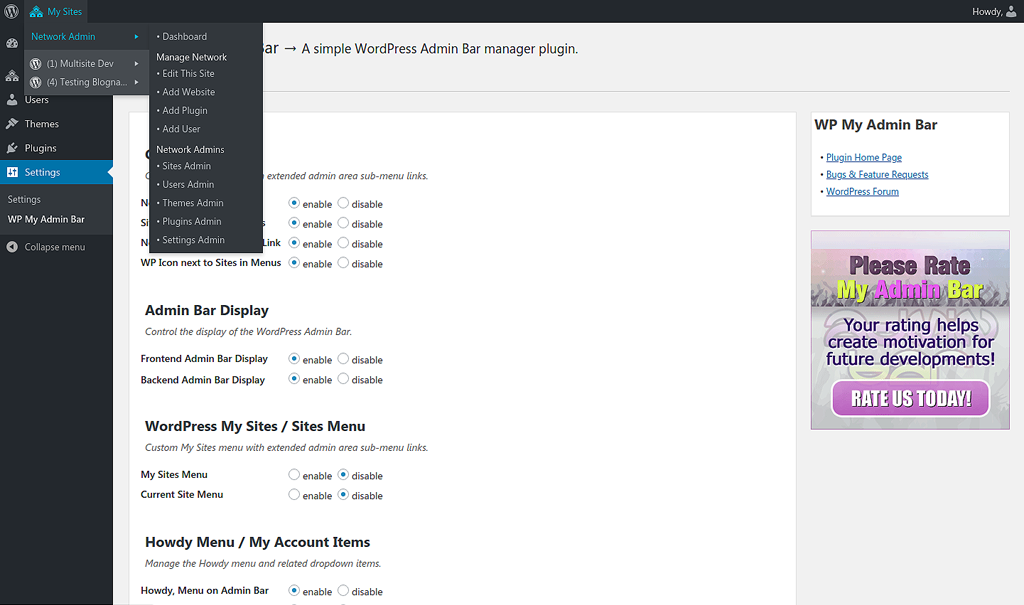This screenshot has width=1024, height=605.
Task: Disable WP Icon next to Sites in Menus
Action: [x=343, y=263]
